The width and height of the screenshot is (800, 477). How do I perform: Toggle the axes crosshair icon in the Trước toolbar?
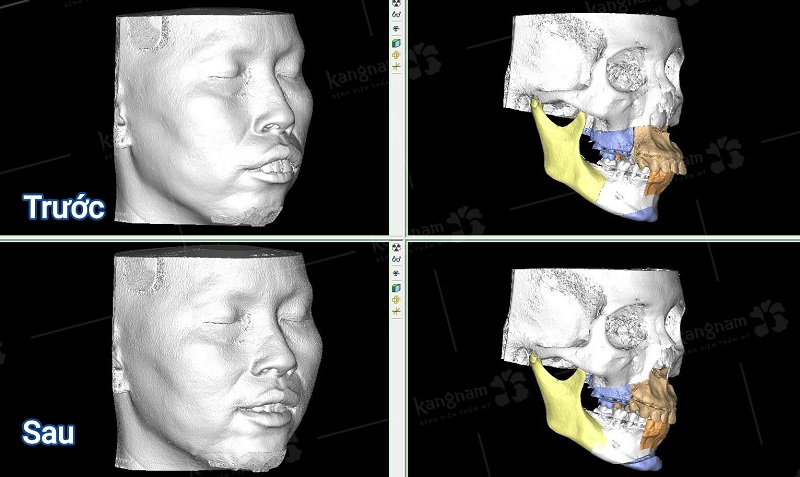point(396,66)
